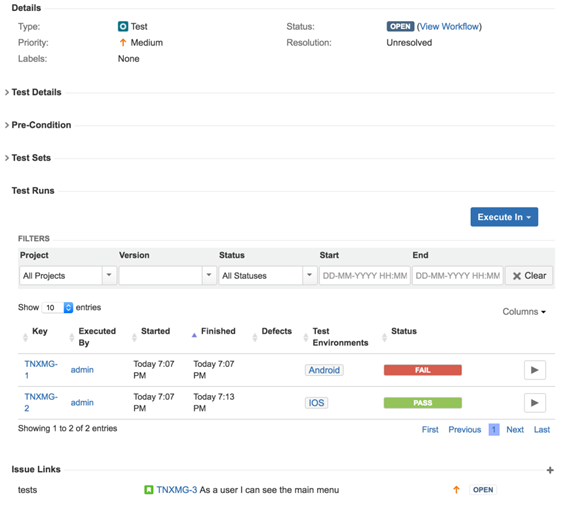Click the Start date input field

365,276
